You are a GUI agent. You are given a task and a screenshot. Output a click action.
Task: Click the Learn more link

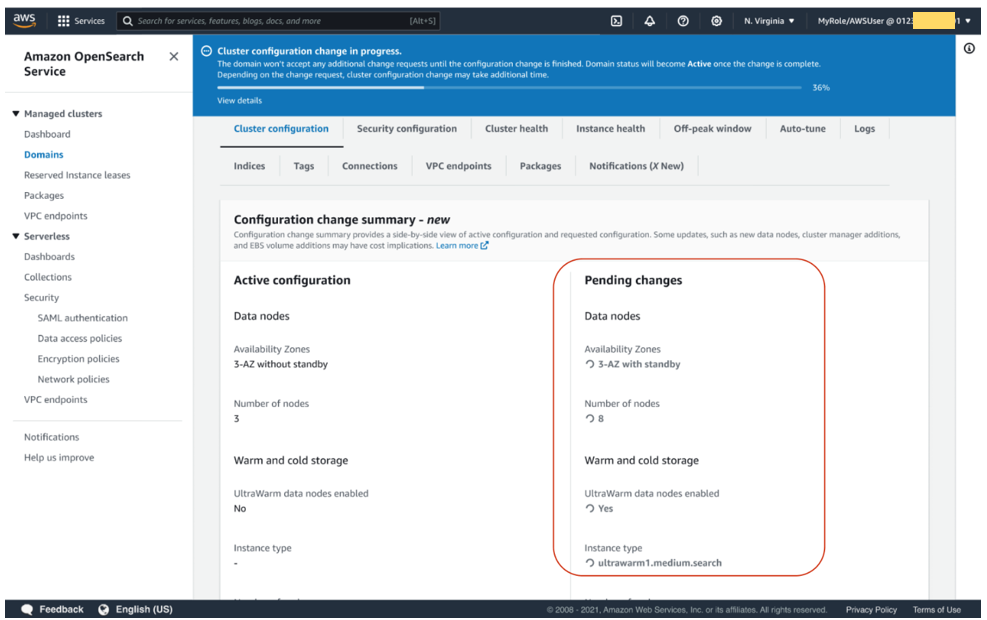(457, 245)
